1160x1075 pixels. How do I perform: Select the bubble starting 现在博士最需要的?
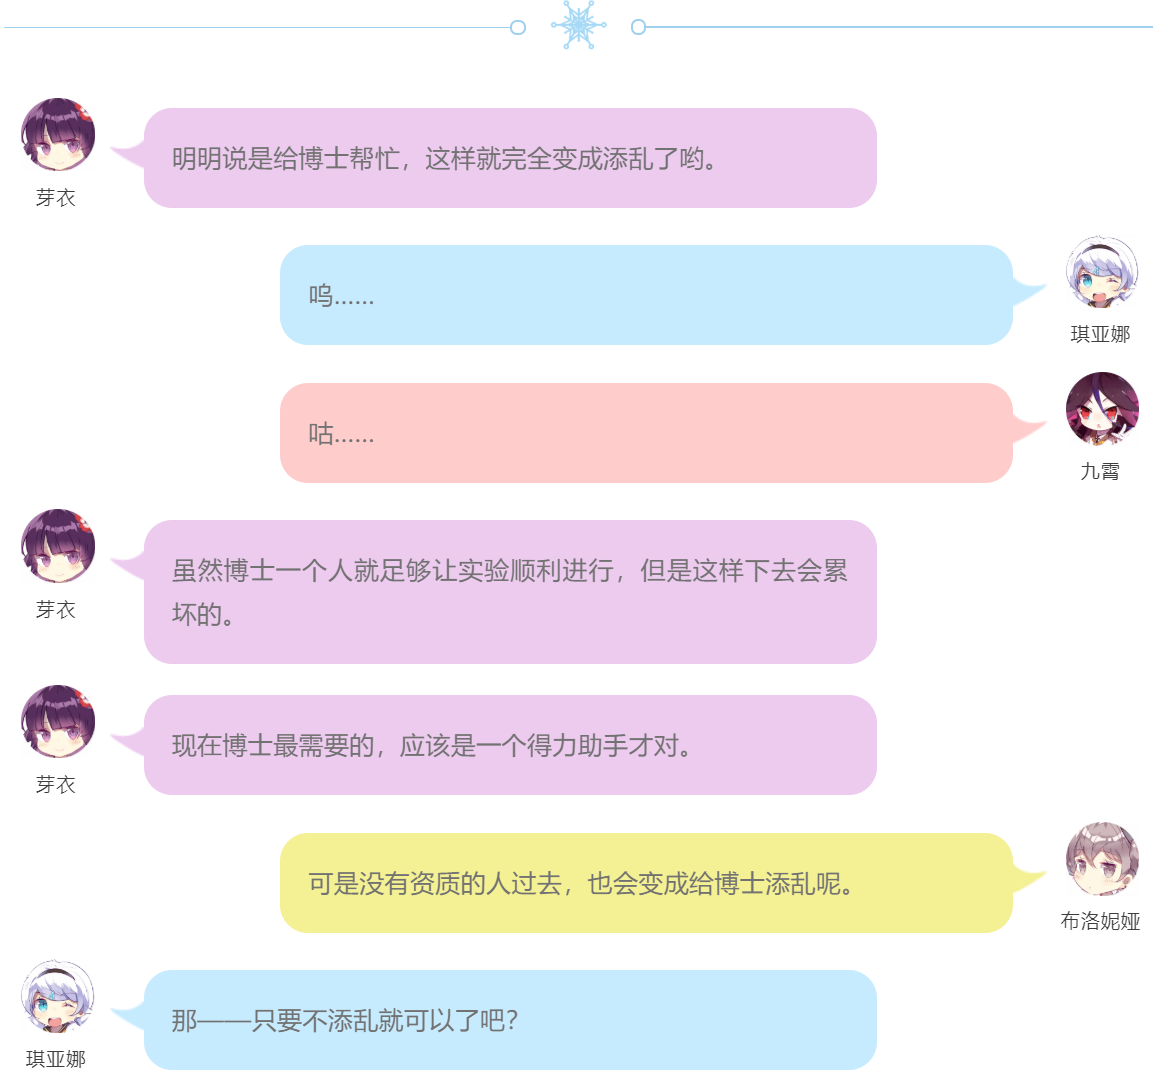pyautogui.click(x=510, y=745)
